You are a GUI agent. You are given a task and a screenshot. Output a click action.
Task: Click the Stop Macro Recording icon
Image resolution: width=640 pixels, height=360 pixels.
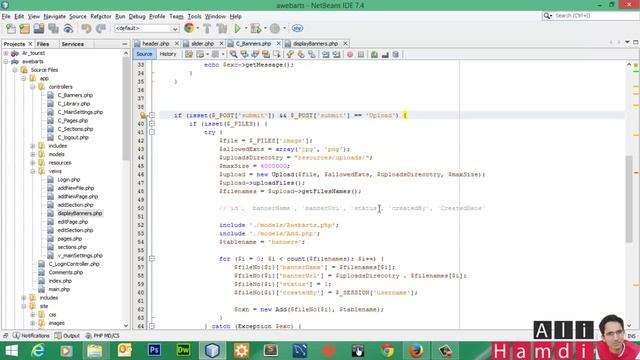(361, 54)
